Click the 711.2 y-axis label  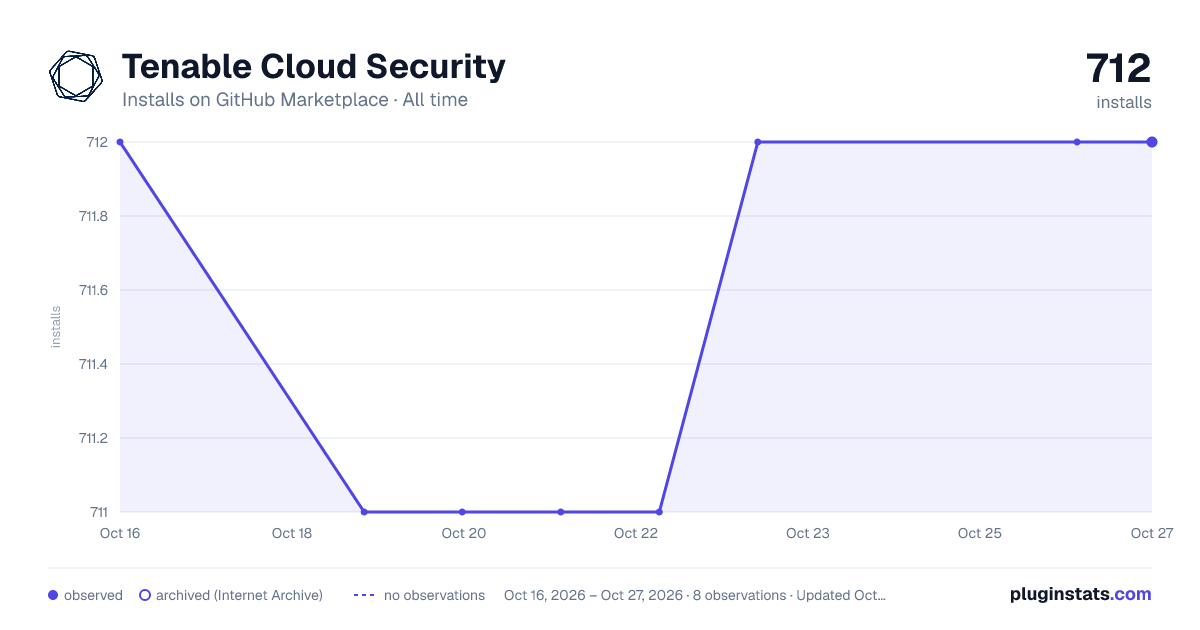[93, 438]
